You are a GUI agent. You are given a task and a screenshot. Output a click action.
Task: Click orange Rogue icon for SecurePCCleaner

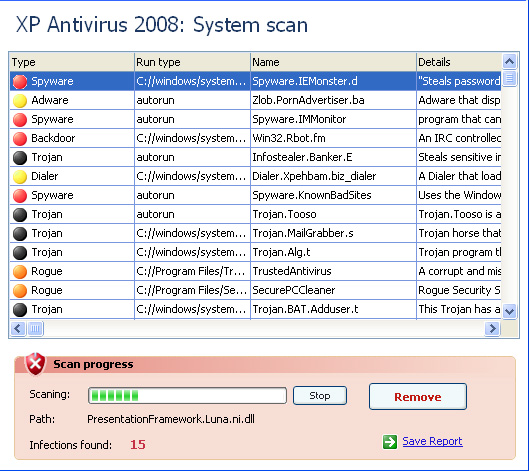pyautogui.click(x=20, y=291)
